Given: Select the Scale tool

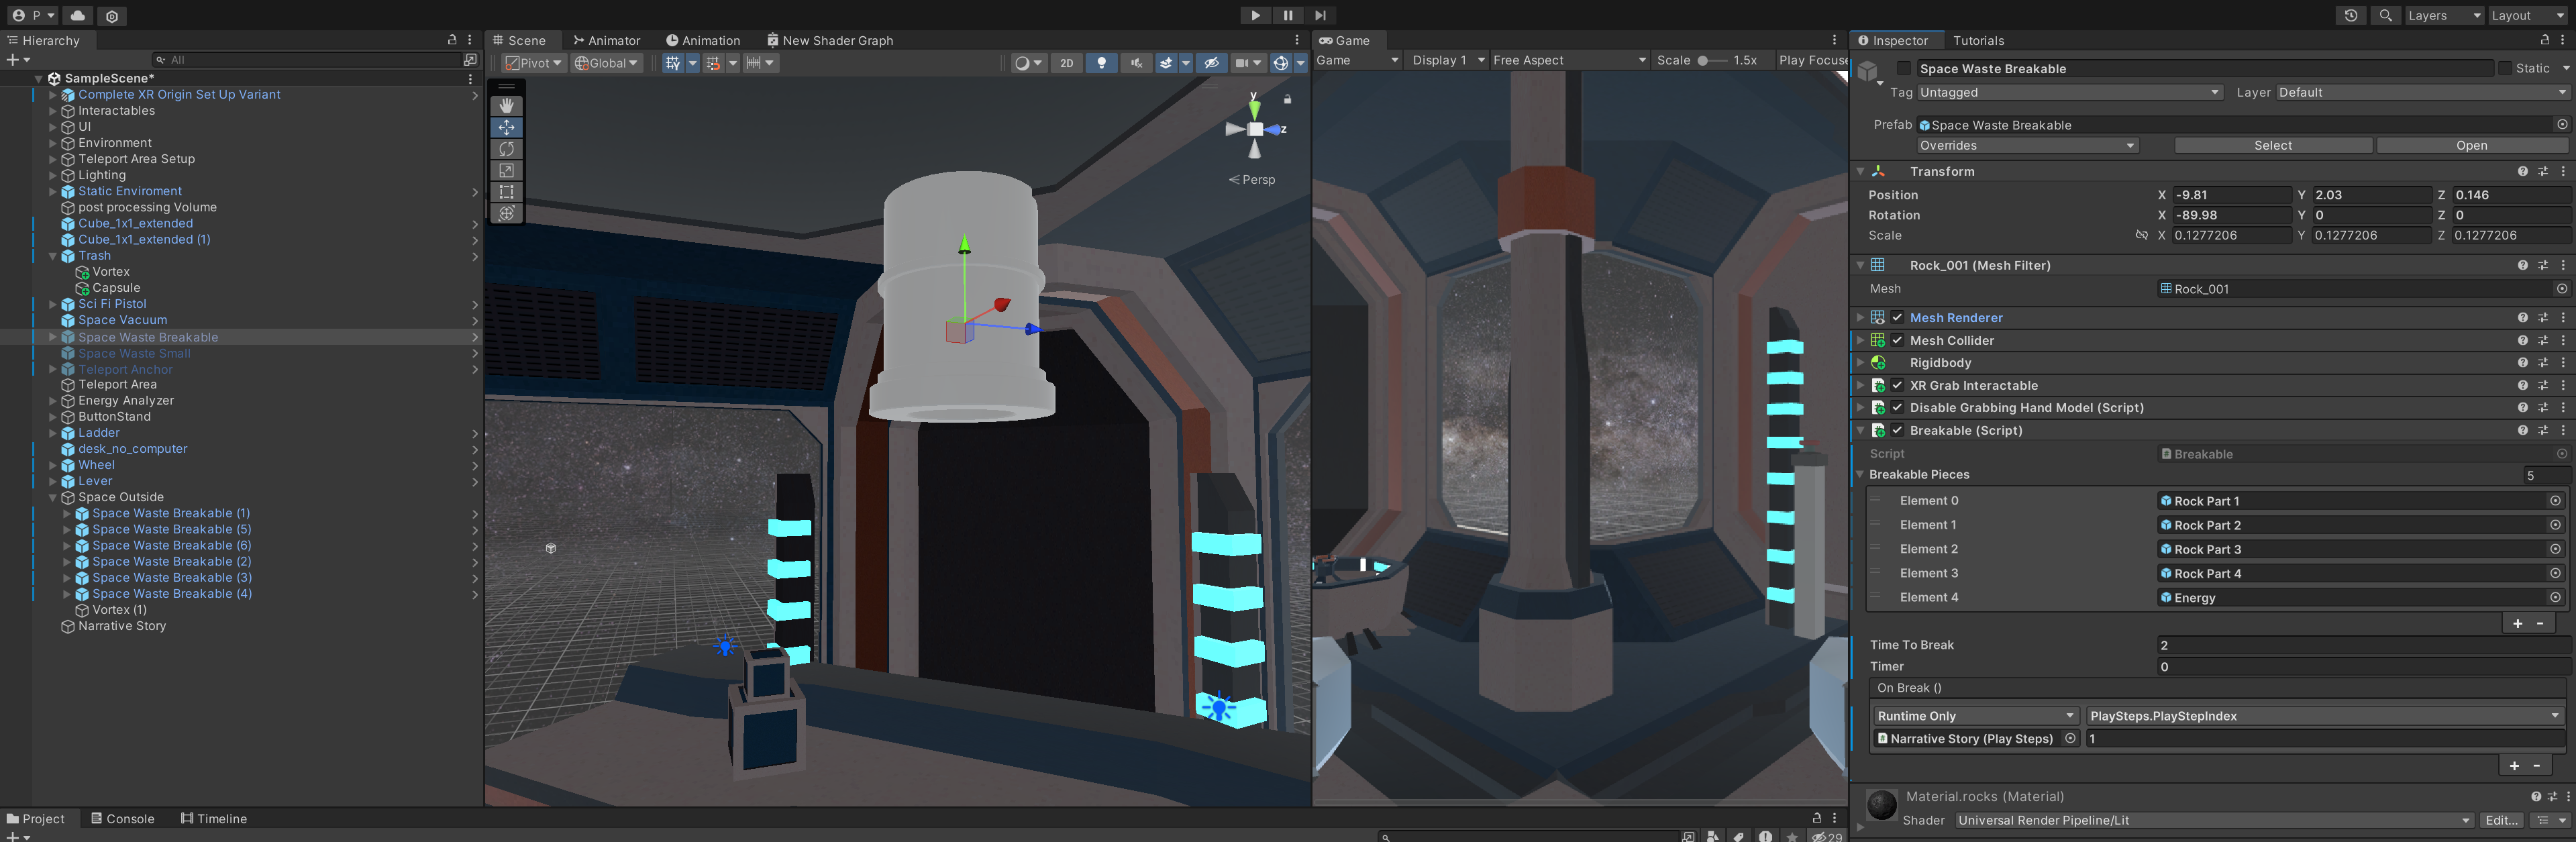Looking at the screenshot, I should [506, 171].
